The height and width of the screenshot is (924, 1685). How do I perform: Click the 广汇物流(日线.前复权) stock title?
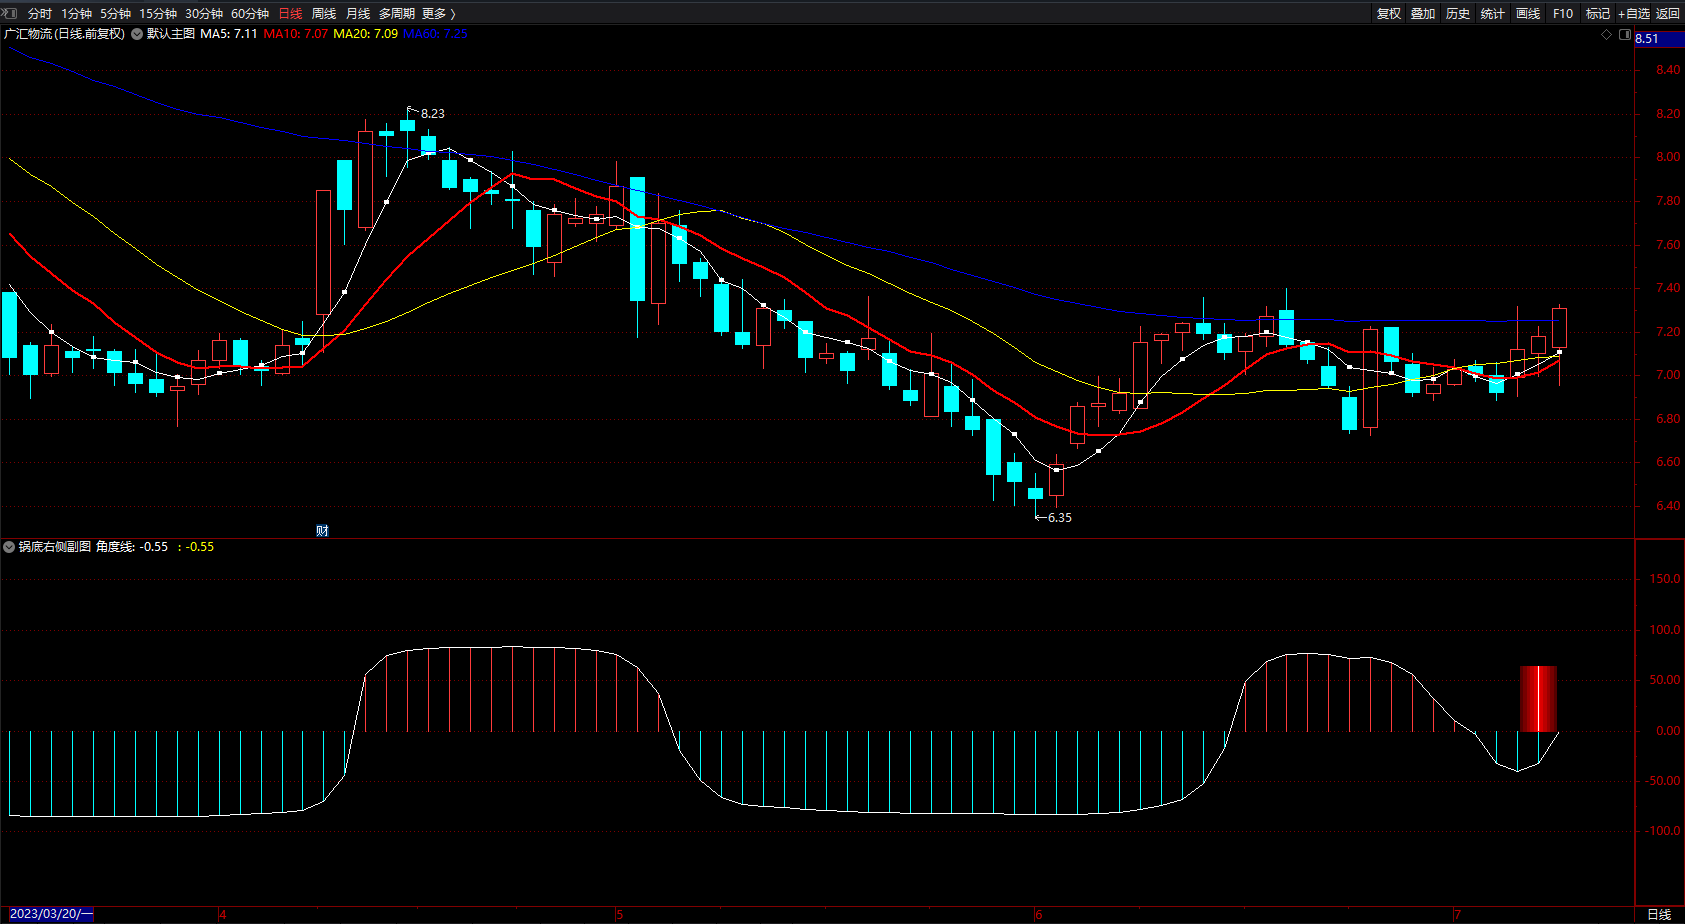point(65,34)
